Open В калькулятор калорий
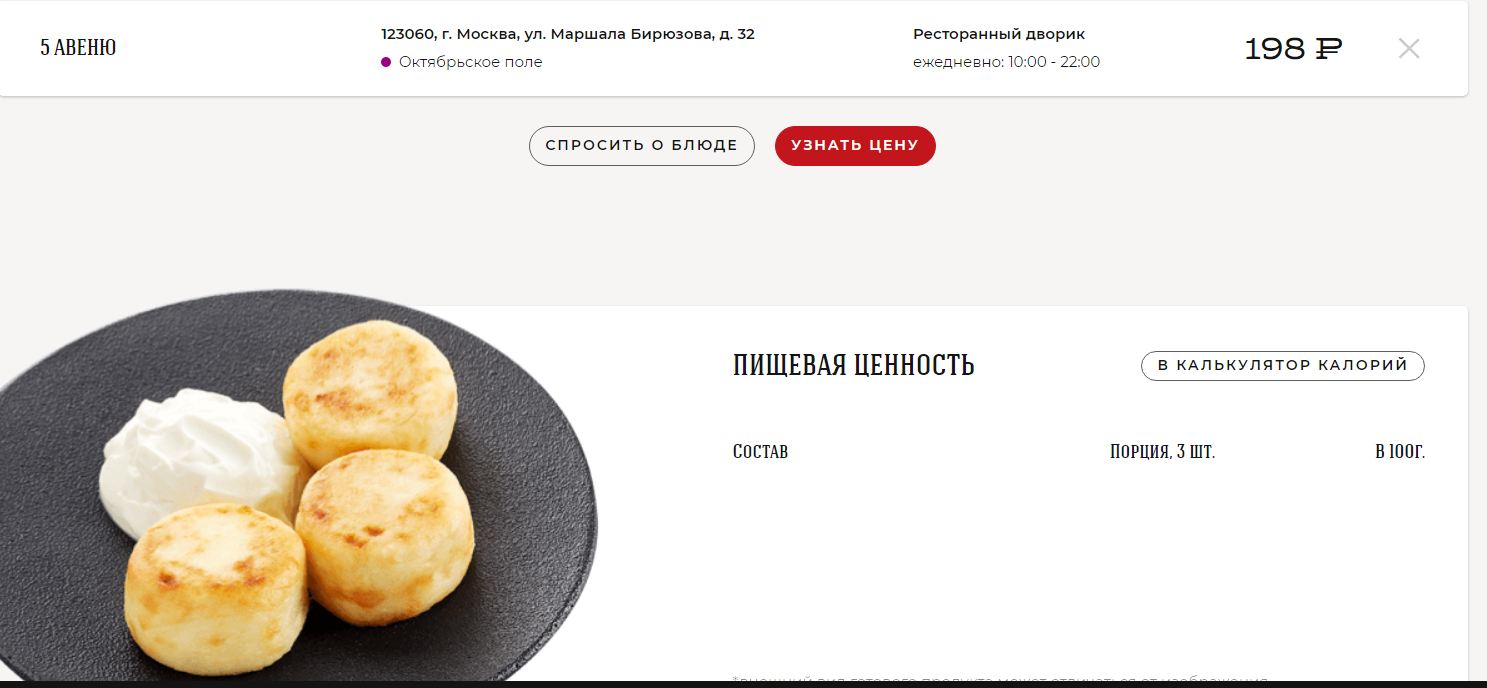1487x688 pixels. click(x=1282, y=366)
